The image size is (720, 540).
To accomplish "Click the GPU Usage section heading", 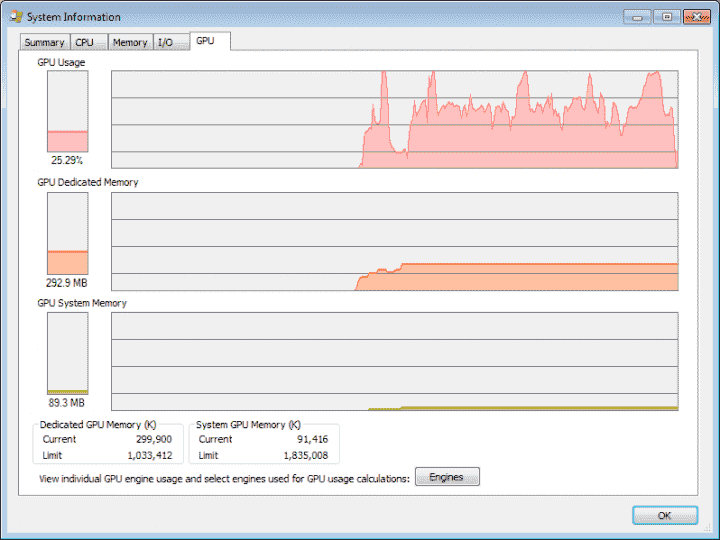I will coord(61,62).
